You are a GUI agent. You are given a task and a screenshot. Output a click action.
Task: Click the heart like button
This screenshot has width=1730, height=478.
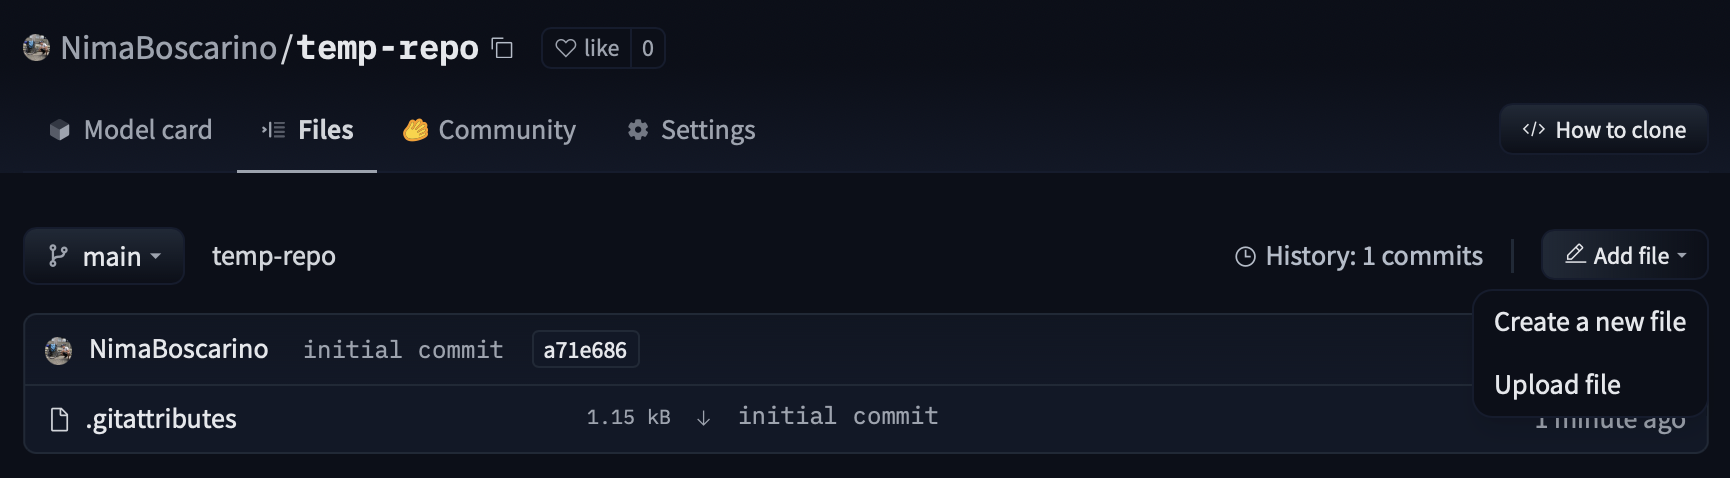(x=587, y=48)
